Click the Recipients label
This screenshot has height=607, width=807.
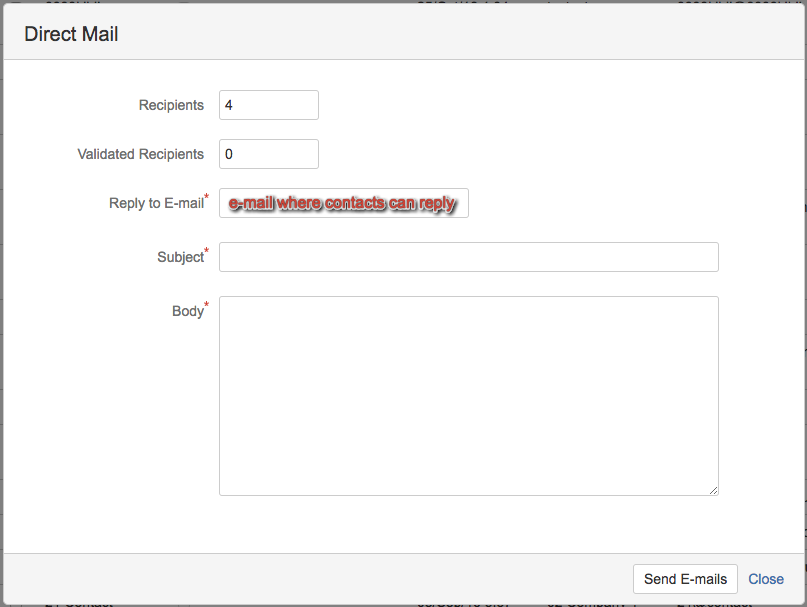point(171,105)
